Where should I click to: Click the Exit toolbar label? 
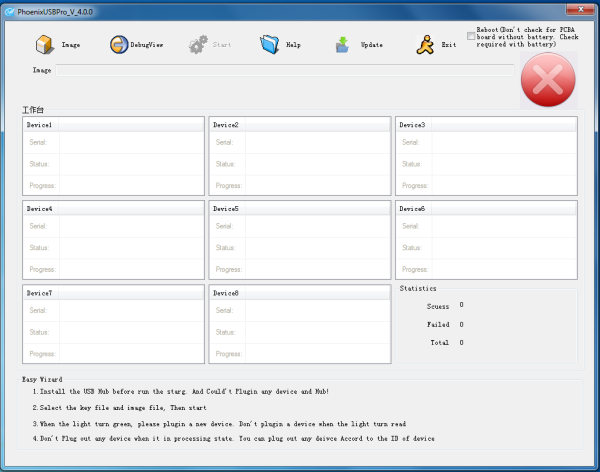pyautogui.click(x=449, y=45)
